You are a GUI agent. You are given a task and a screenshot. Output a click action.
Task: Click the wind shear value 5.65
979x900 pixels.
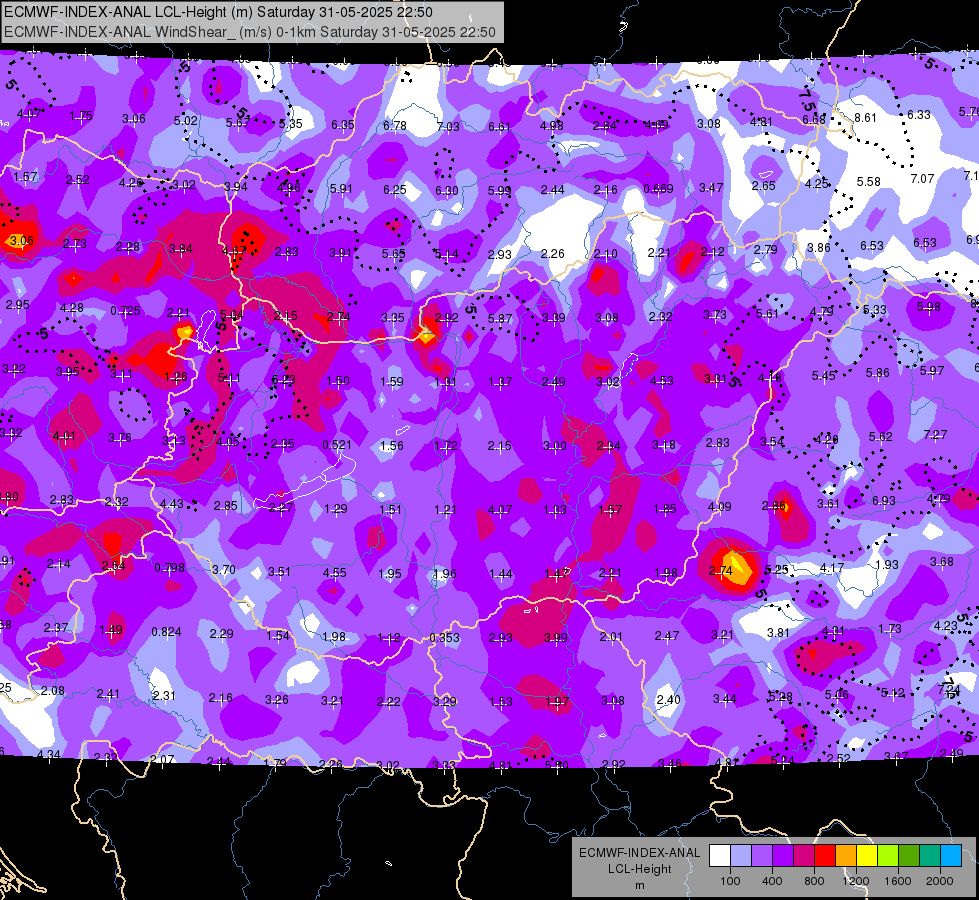[393, 254]
